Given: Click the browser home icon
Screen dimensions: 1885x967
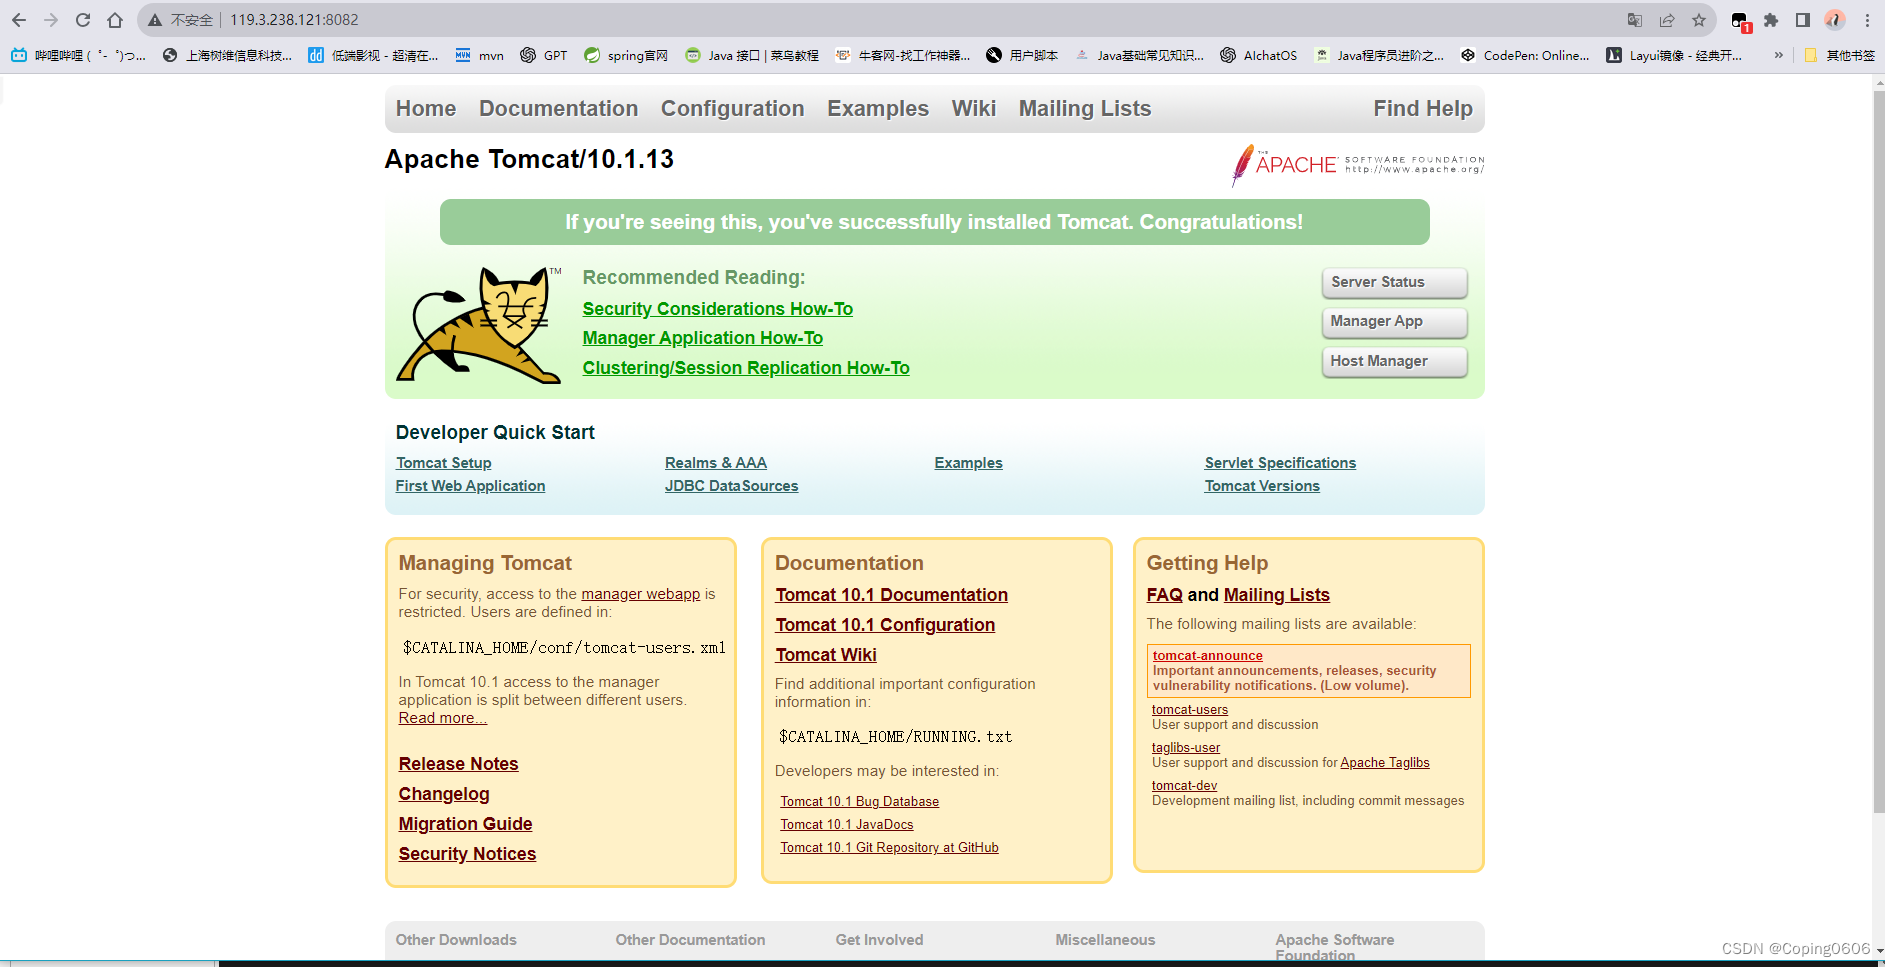Looking at the screenshot, I should click(115, 20).
